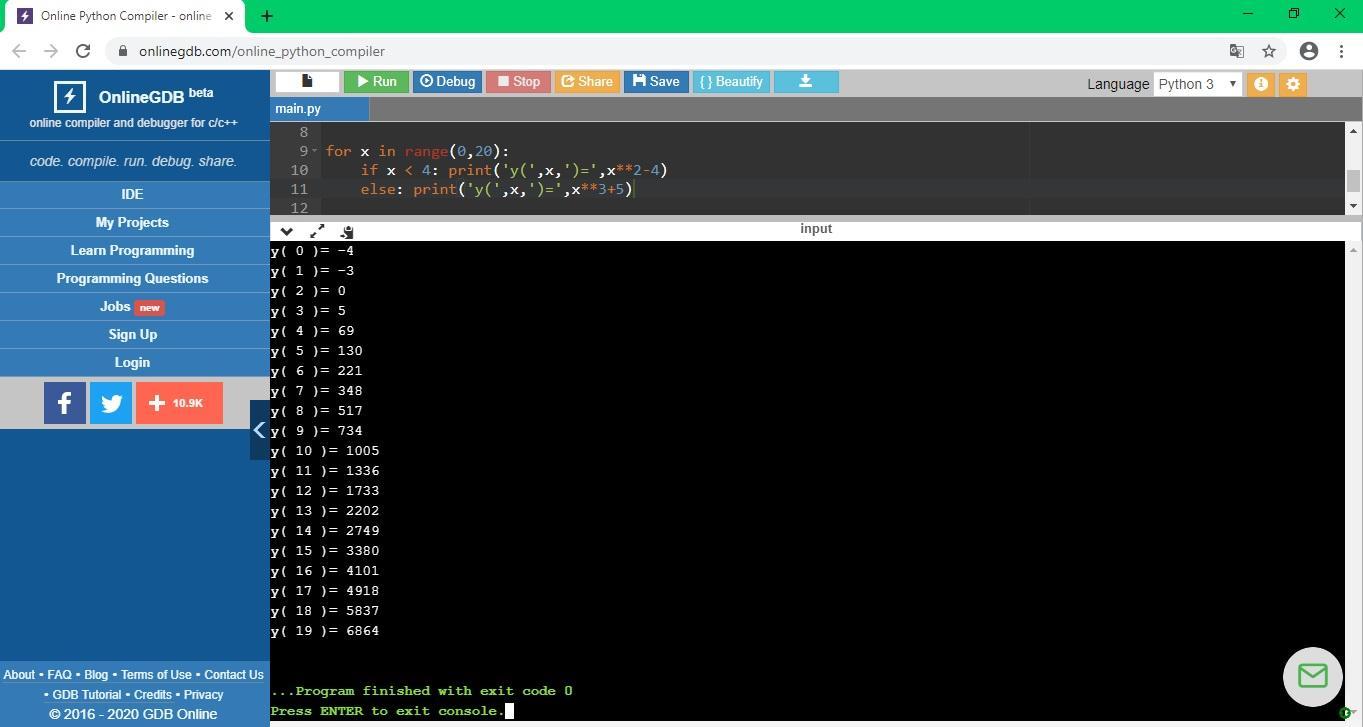Select the Online Python Compiler browser tab
The width and height of the screenshot is (1363, 727).
click(125, 16)
